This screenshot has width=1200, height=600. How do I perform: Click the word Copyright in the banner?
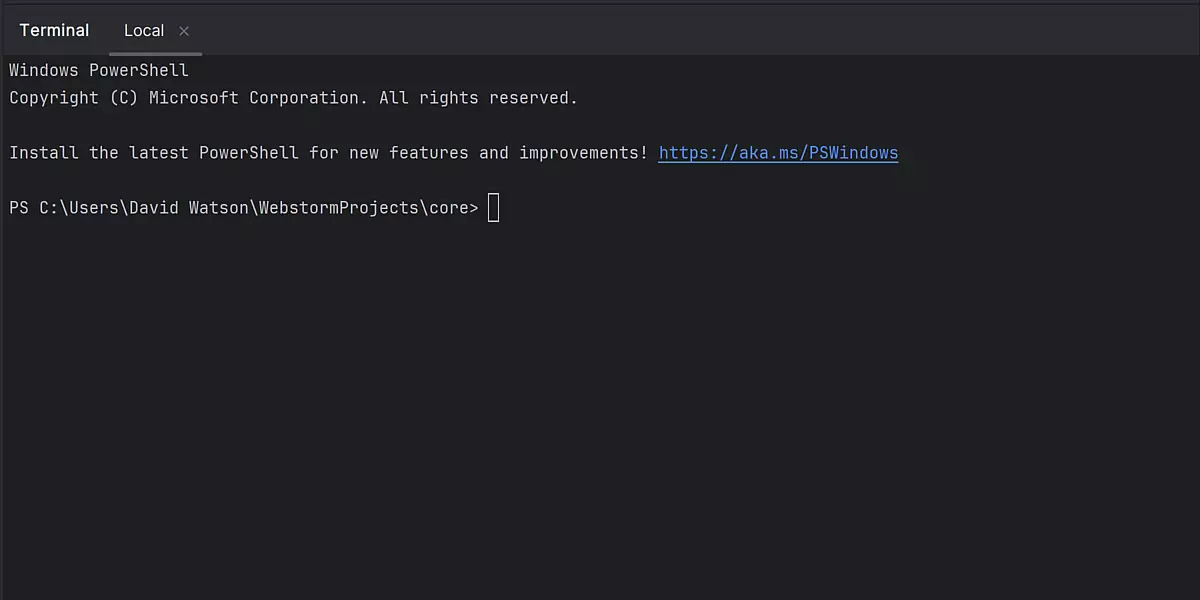(x=54, y=98)
